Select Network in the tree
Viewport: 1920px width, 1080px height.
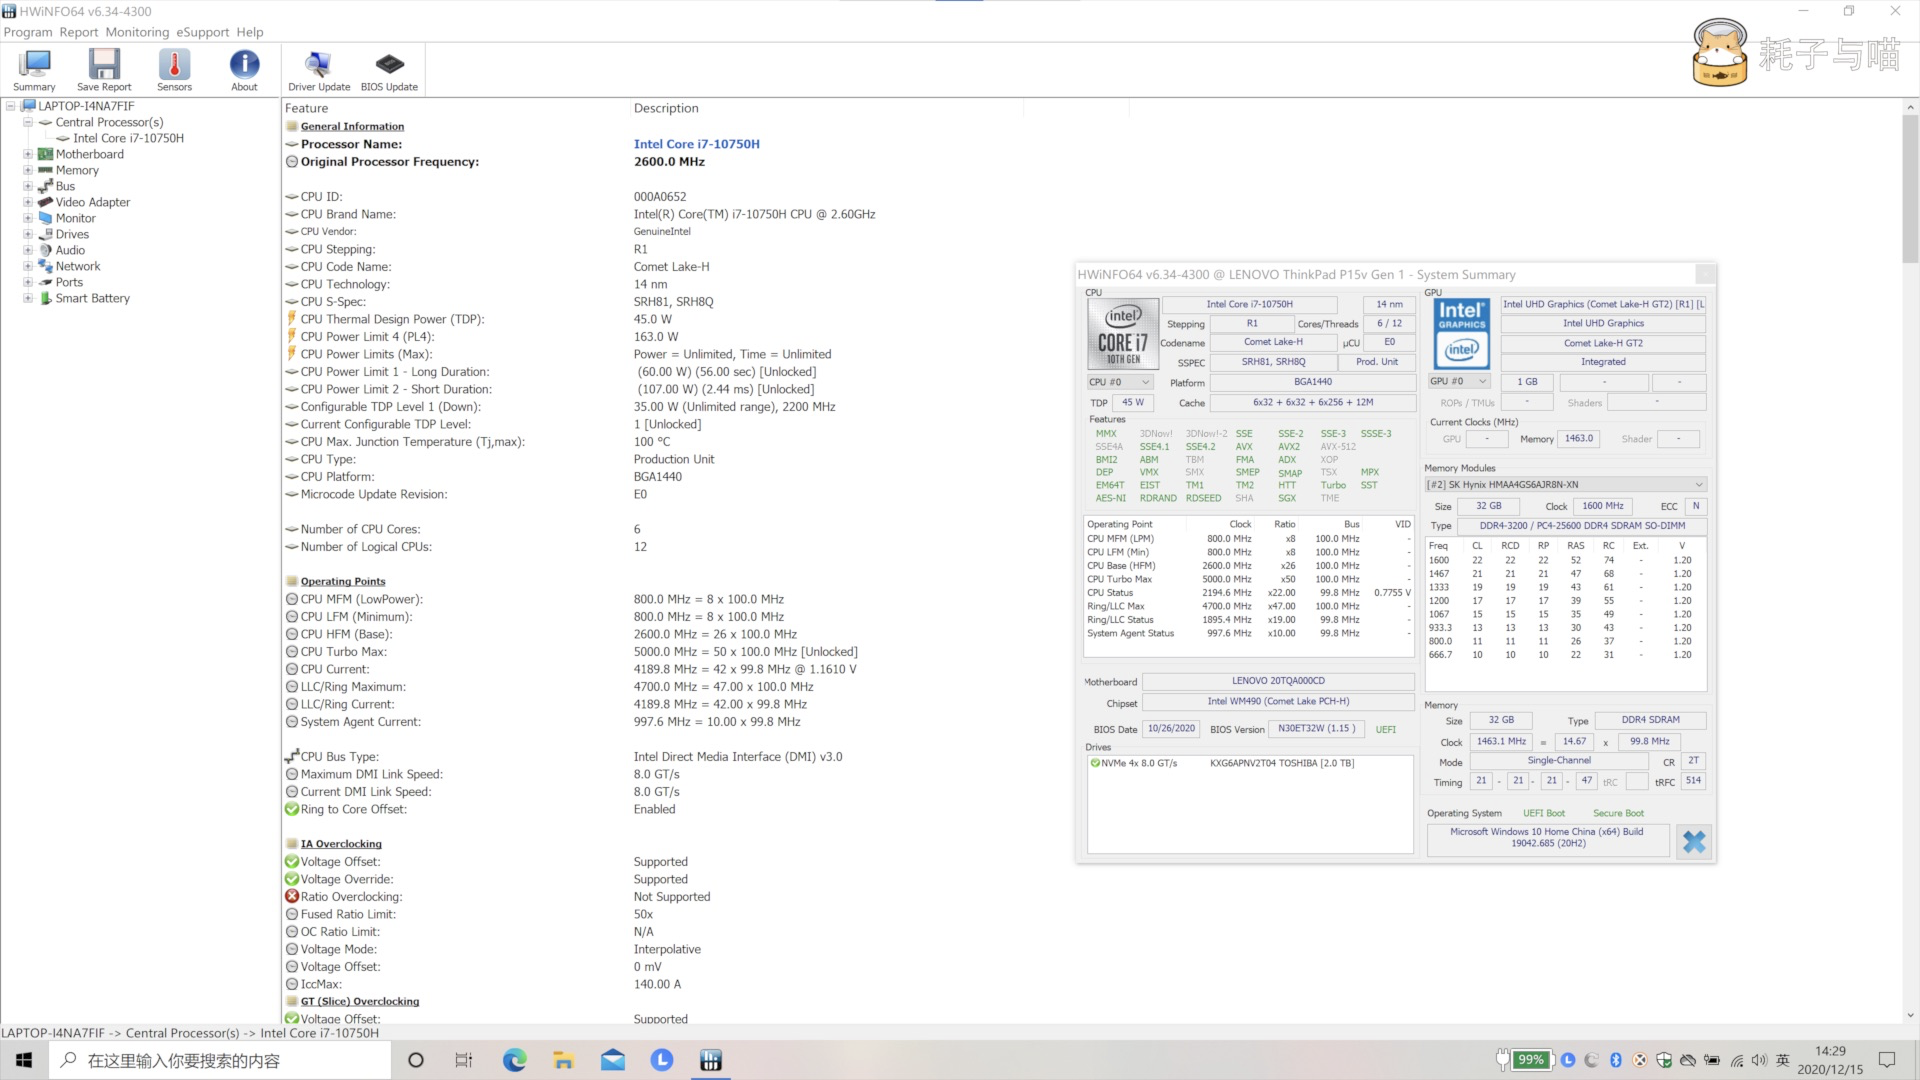pos(78,266)
